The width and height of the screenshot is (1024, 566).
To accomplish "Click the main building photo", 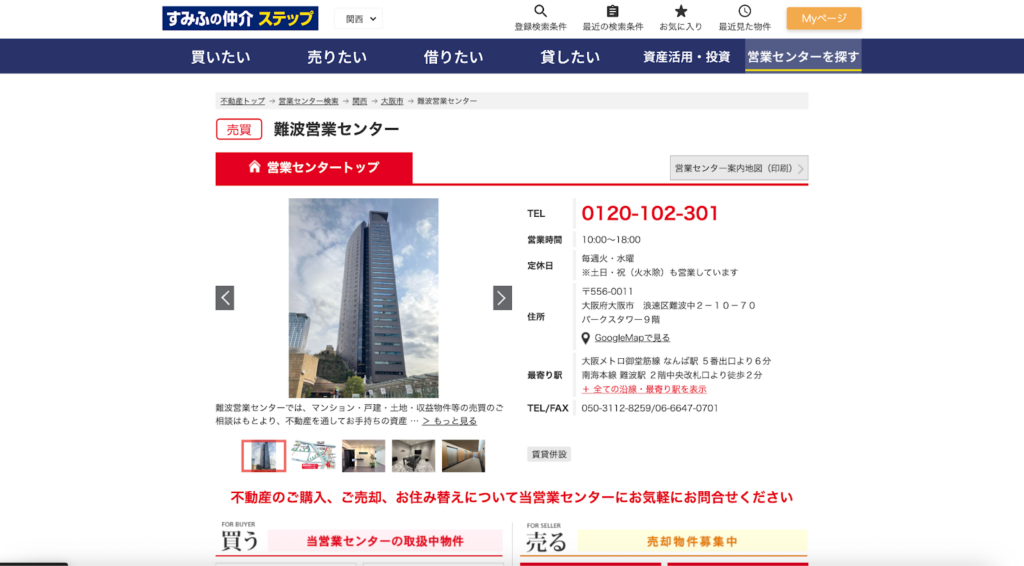I will 363,298.
